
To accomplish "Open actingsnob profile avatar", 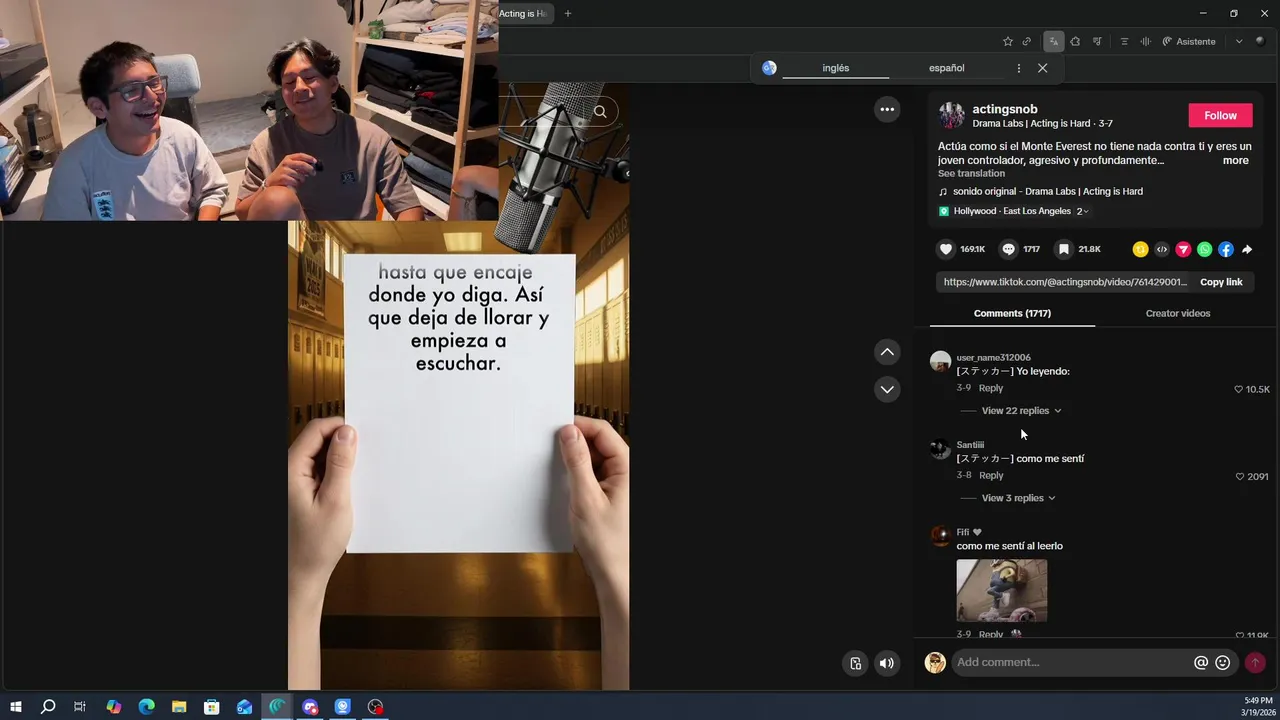I will tap(951, 115).
